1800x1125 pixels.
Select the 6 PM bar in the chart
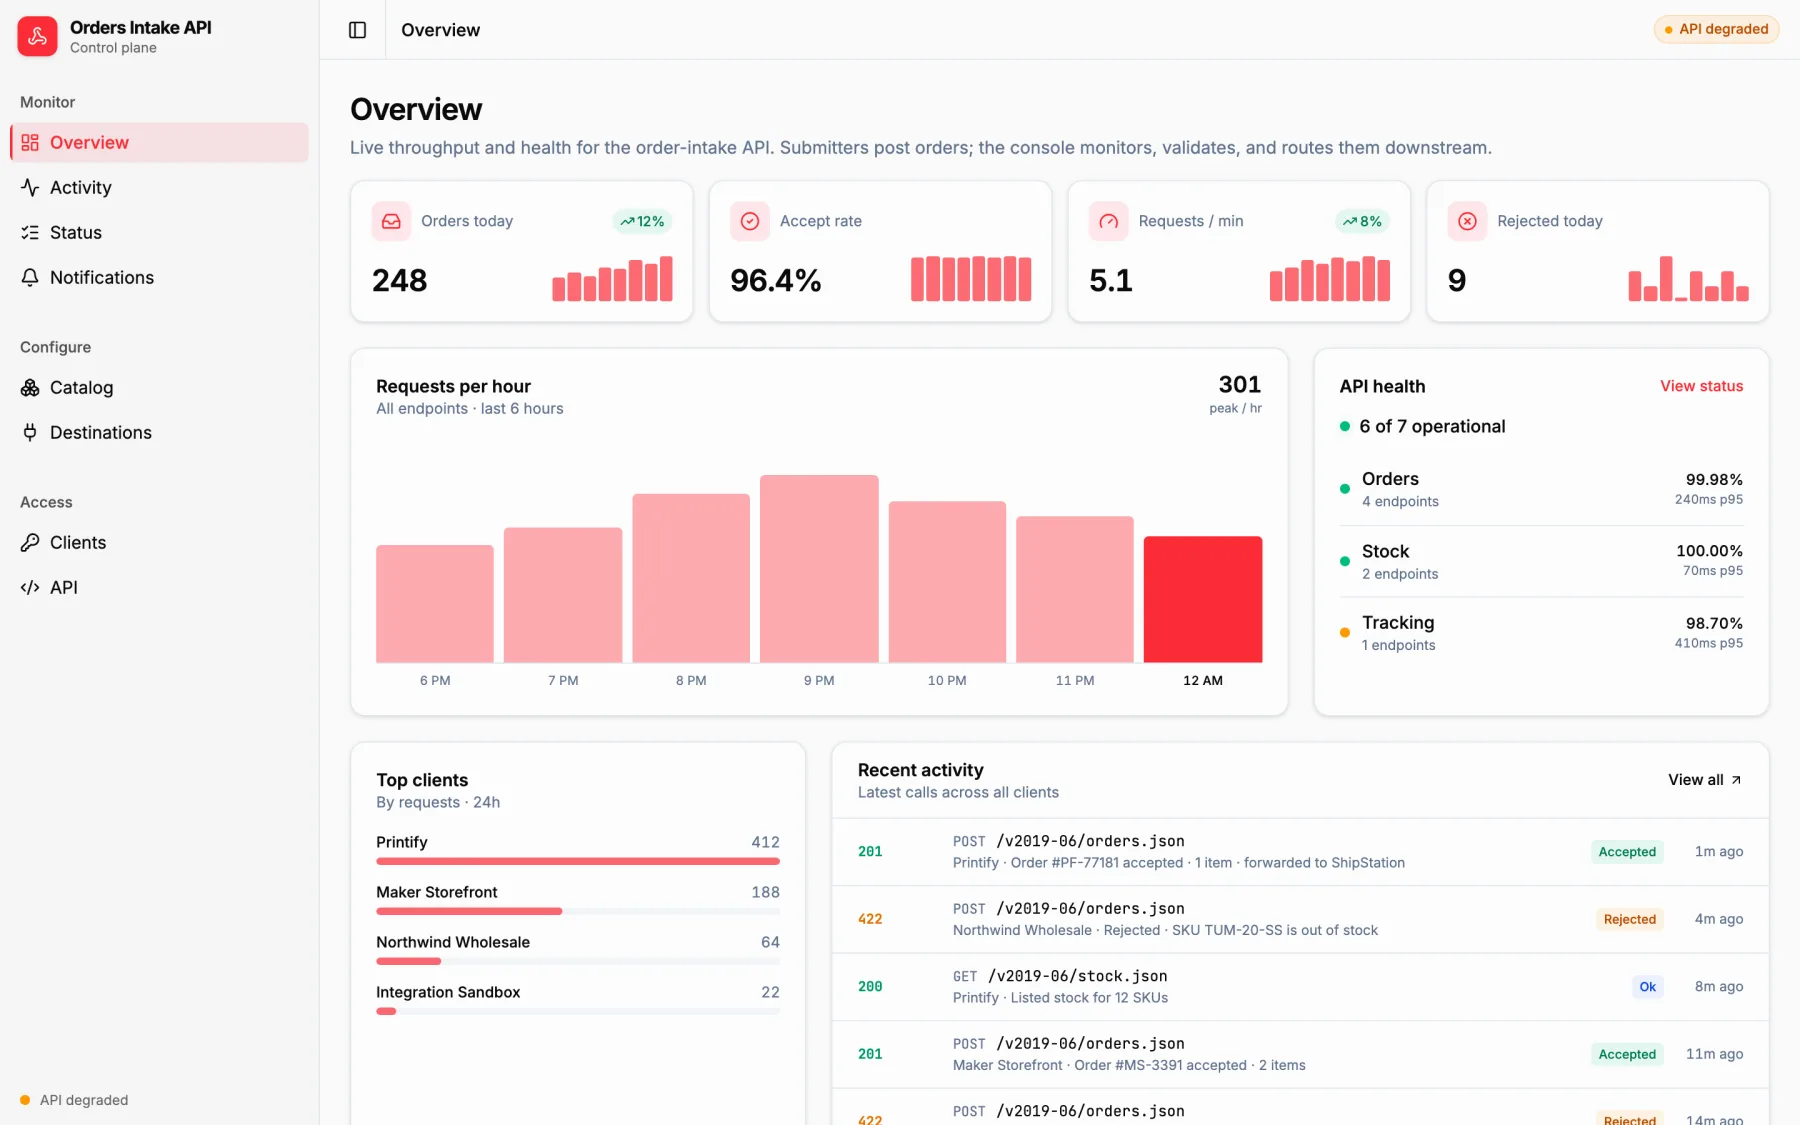[435, 603]
